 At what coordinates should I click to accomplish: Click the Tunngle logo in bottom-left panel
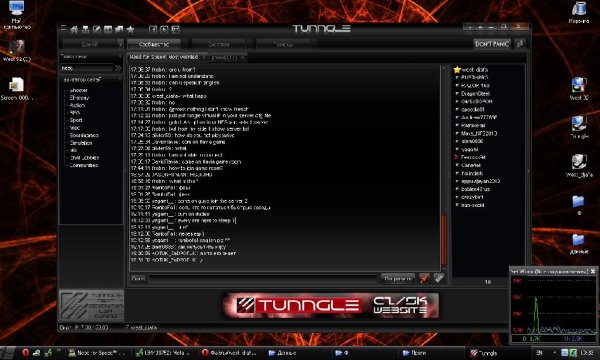click(91, 305)
